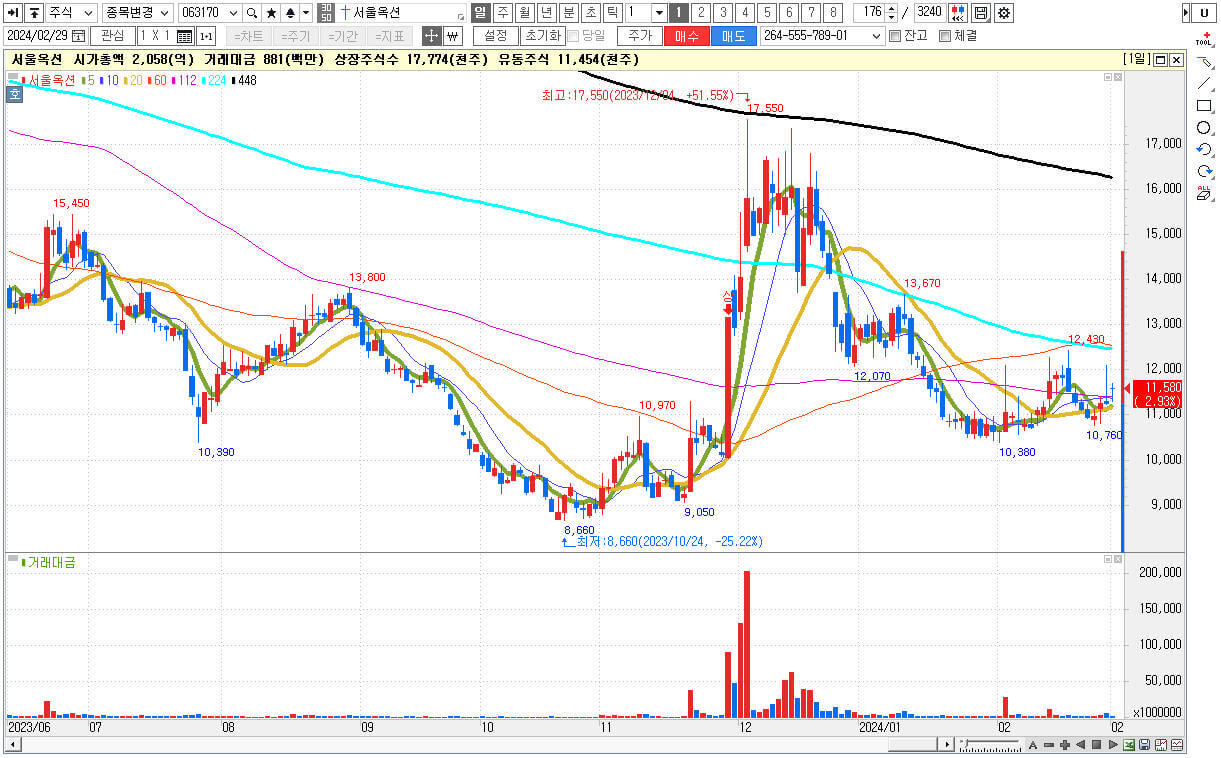Select the circle drawing tool on right toolbar
This screenshot has height=758, width=1221.
[x=1204, y=128]
